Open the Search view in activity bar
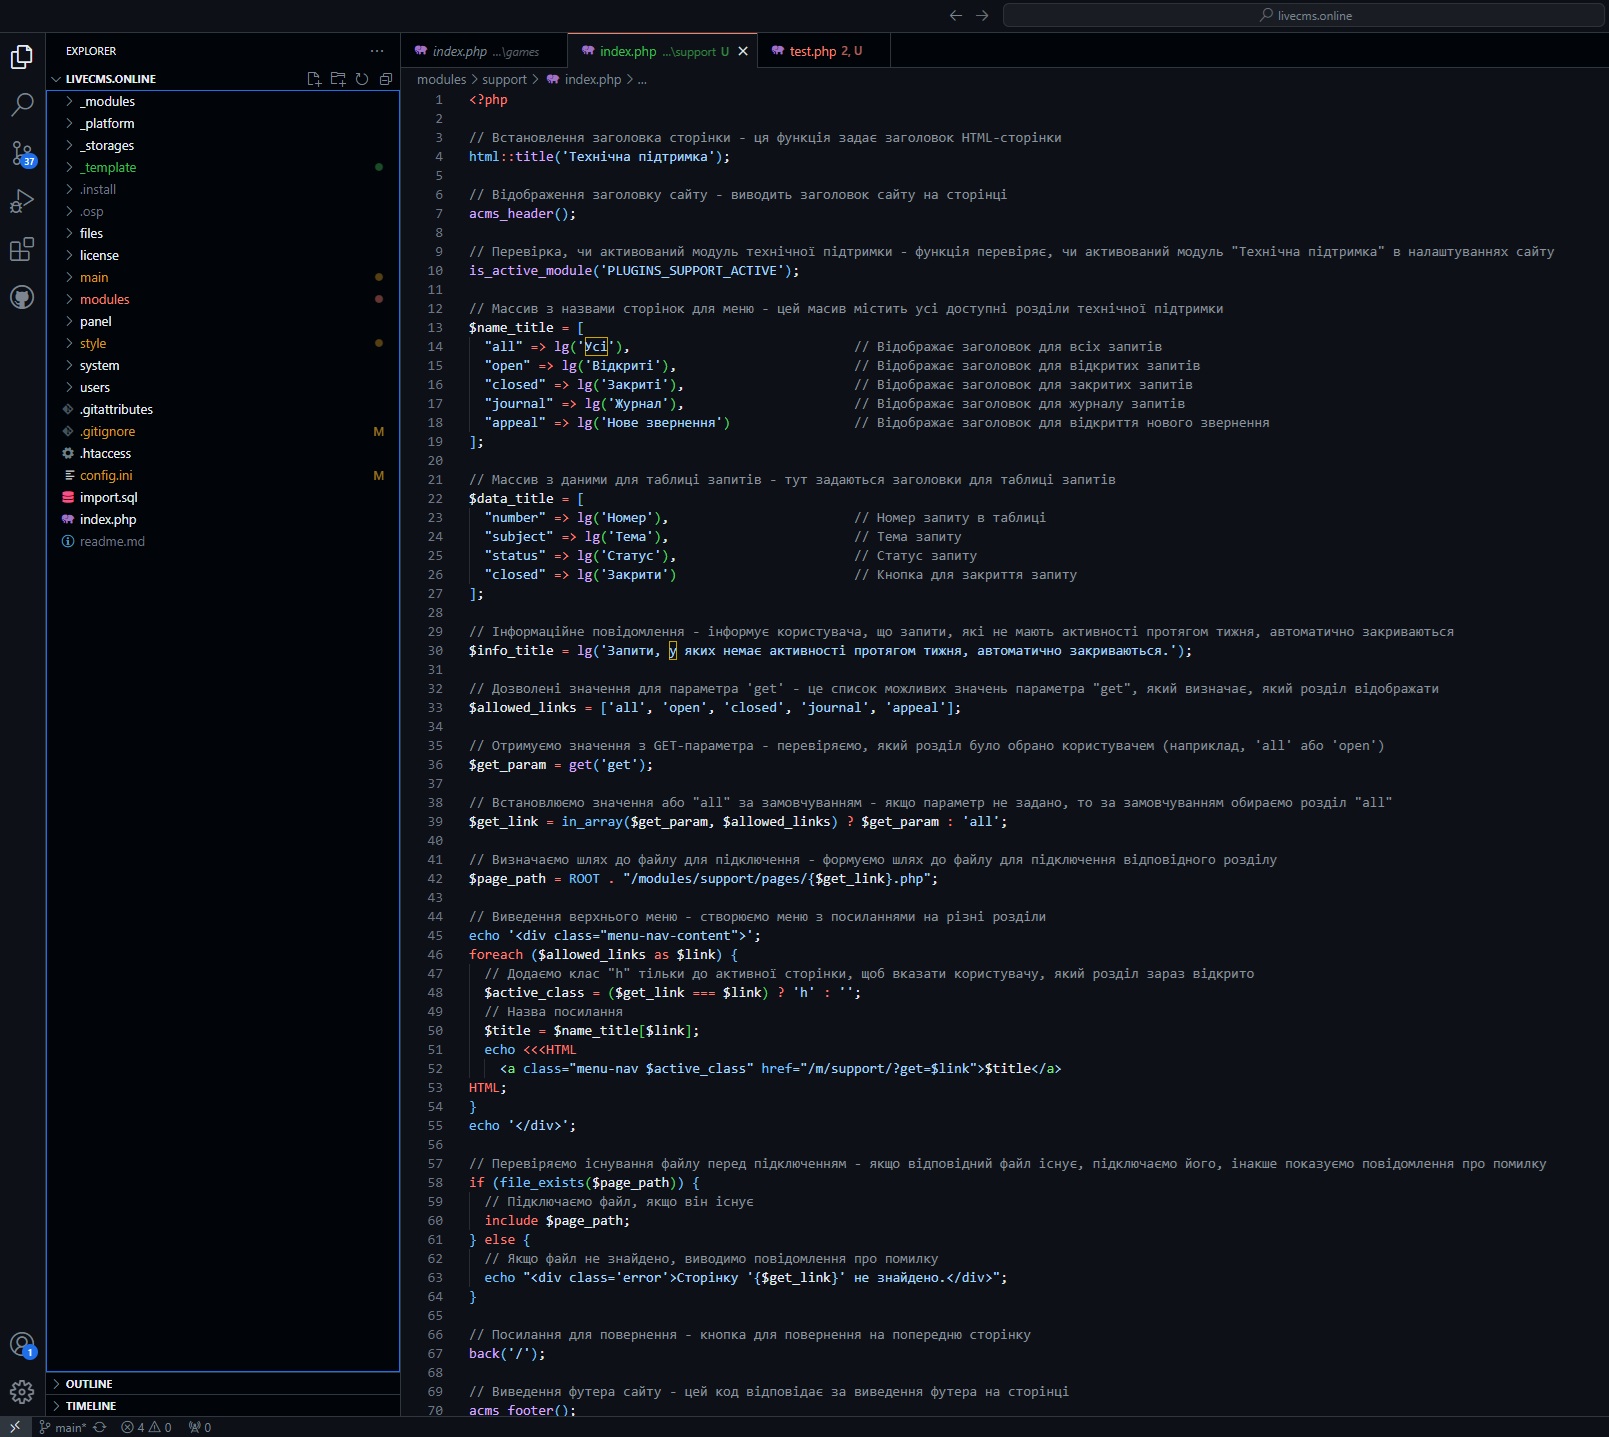1609x1437 pixels. tap(22, 105)
